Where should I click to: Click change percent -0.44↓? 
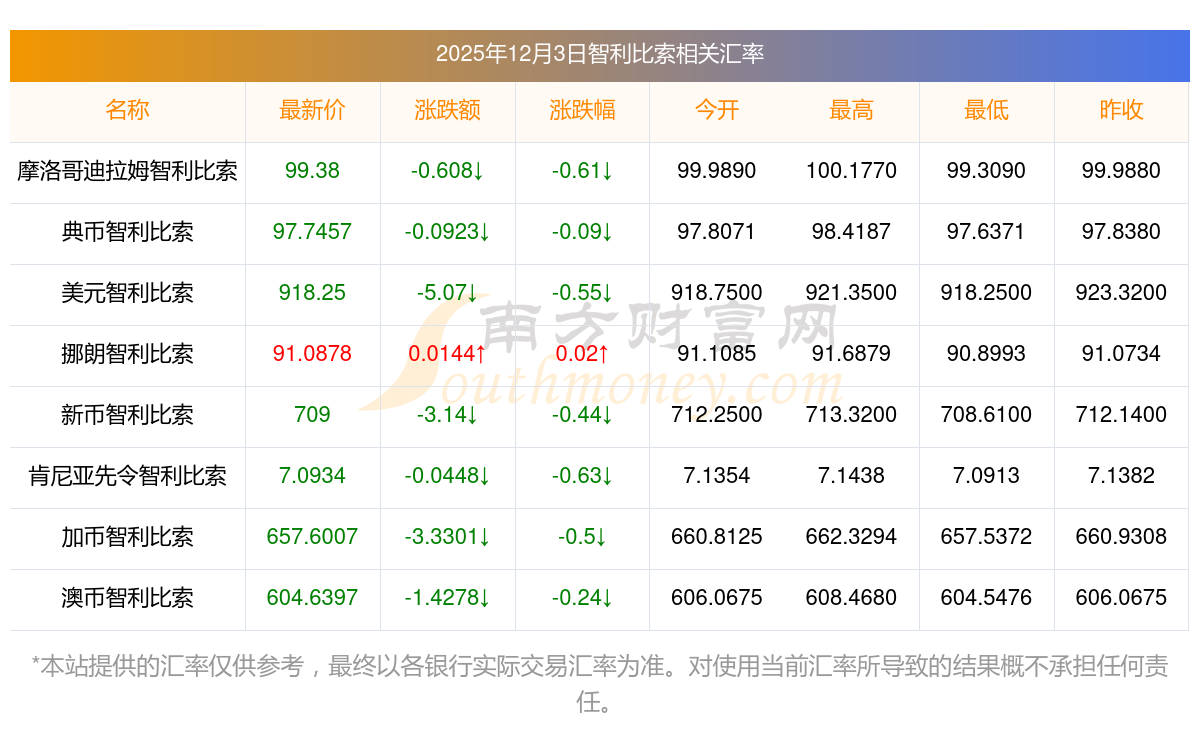click(x=582, y=415)
